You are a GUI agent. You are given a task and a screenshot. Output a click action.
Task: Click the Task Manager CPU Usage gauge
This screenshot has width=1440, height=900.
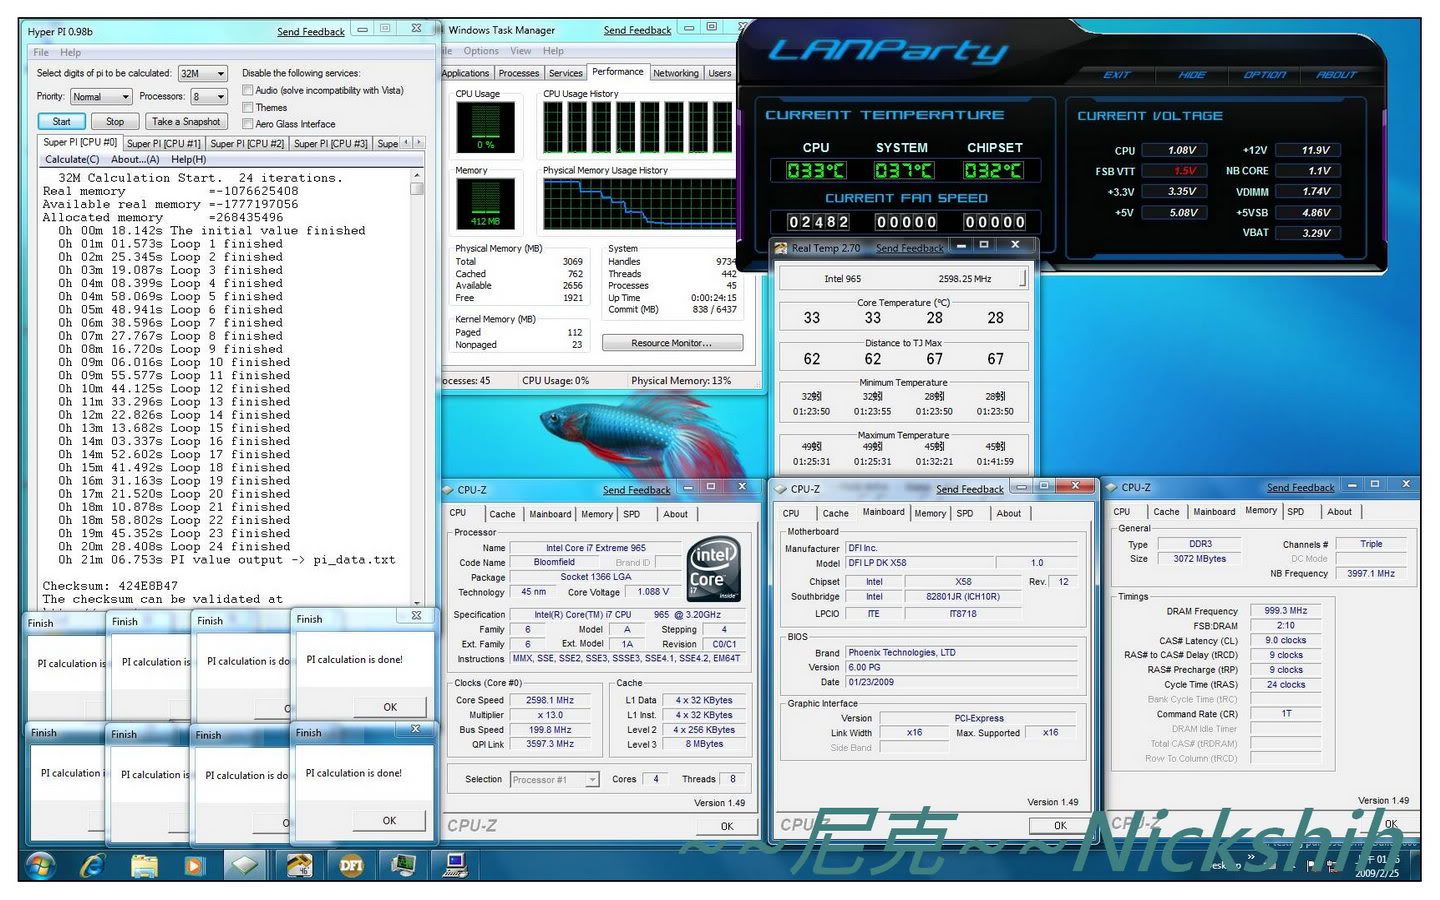click(485, 127)
